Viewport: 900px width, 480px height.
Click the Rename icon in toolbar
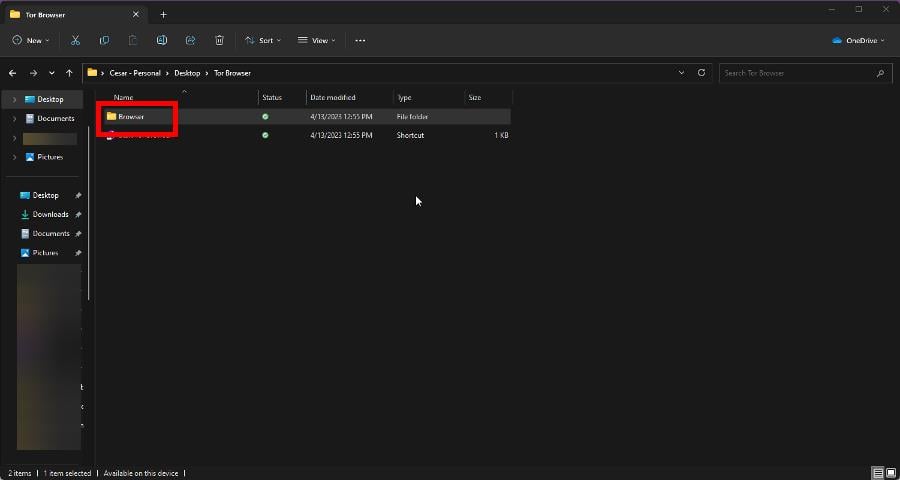pos(162,40)
